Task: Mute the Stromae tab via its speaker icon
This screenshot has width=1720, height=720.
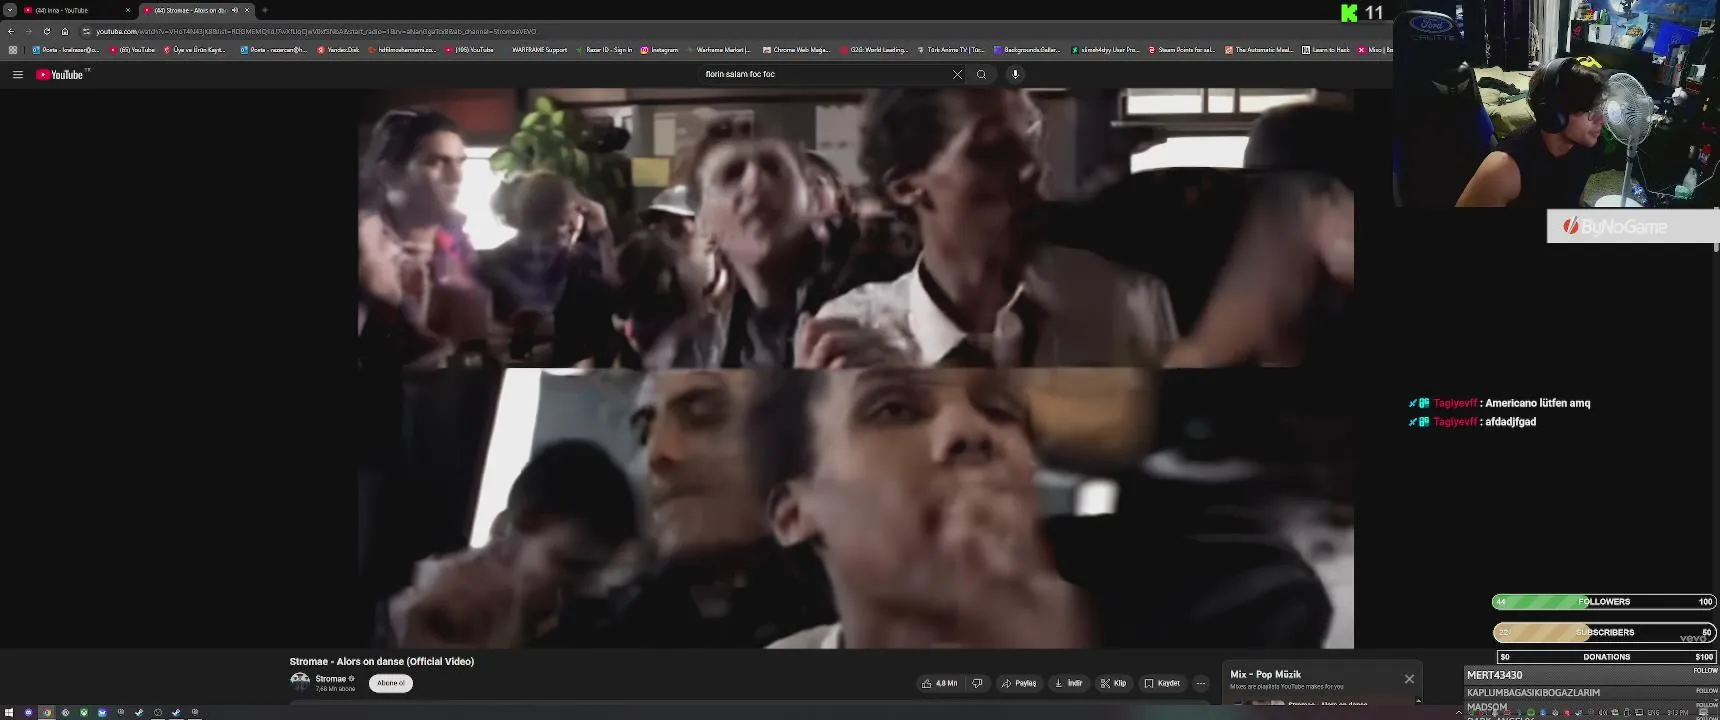Action: 235,10
